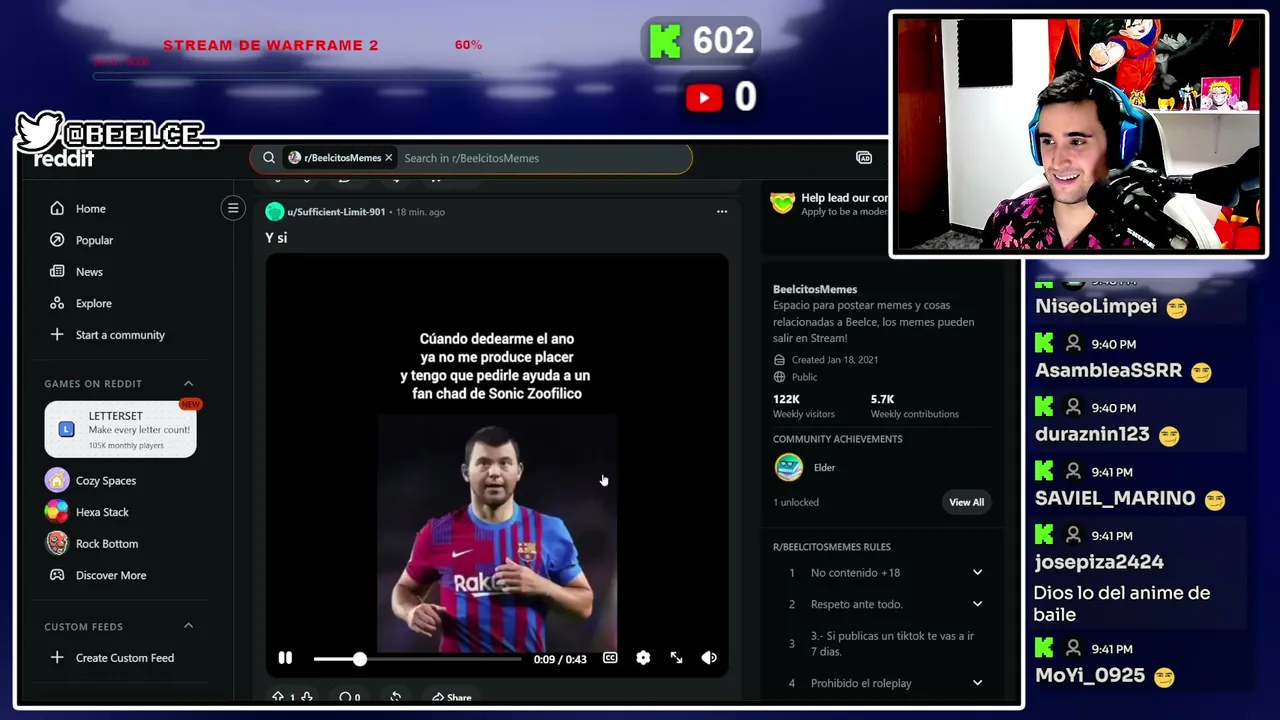
Task: Click the YouTube logo viewer counter
Action: (x=721, y=97)
